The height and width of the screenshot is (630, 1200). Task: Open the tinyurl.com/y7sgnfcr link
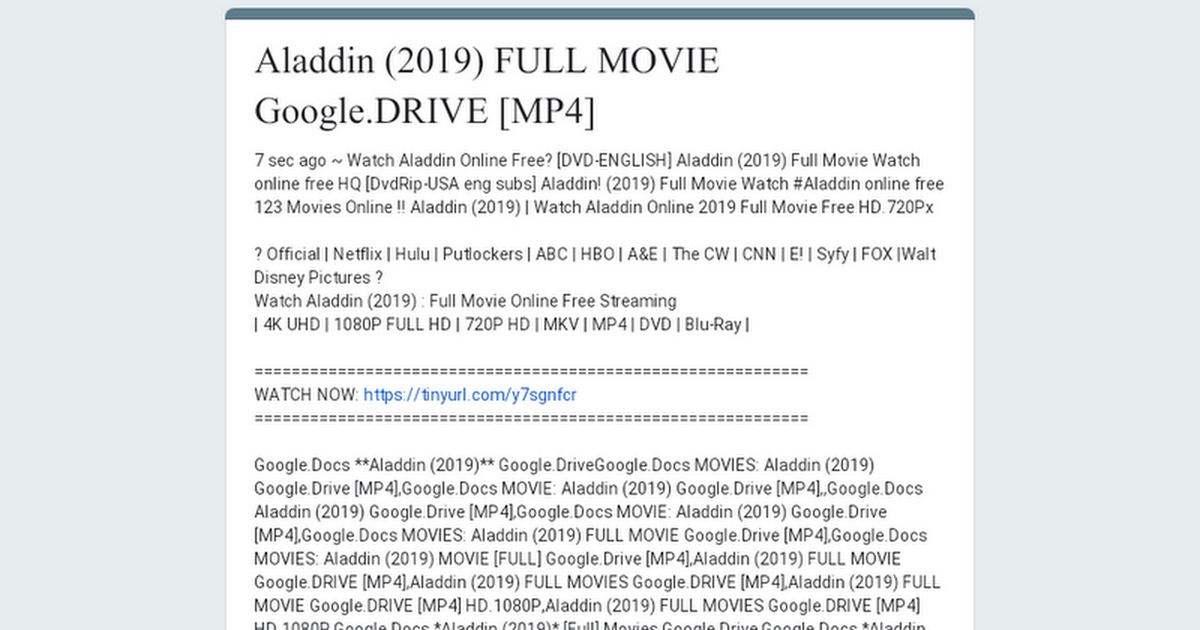point(470,395)
